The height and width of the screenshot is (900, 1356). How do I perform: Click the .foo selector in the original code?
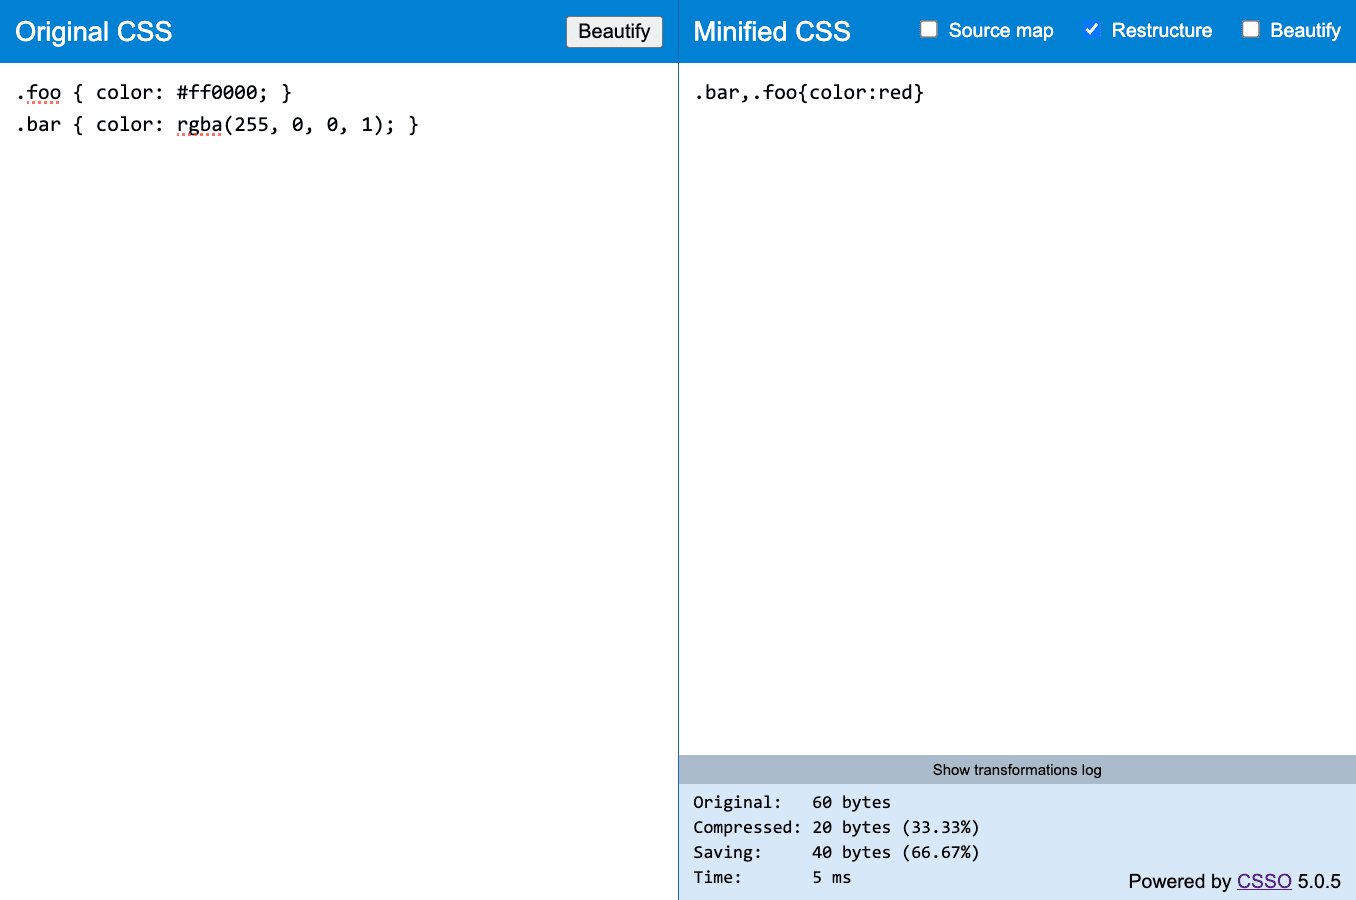click(x=36, y=92)
